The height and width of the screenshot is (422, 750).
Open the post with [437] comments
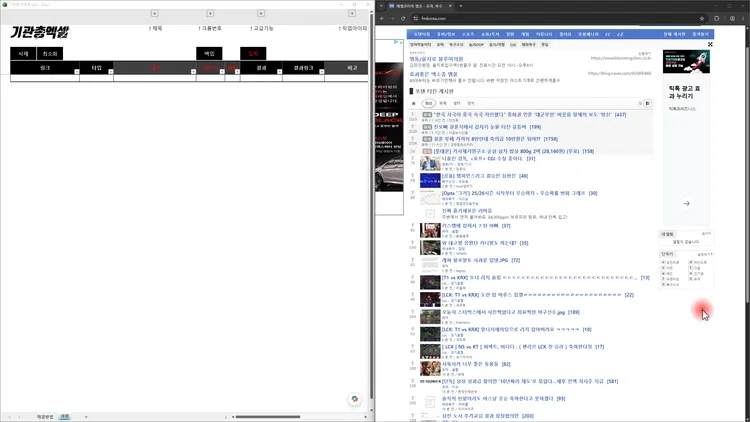529,115
